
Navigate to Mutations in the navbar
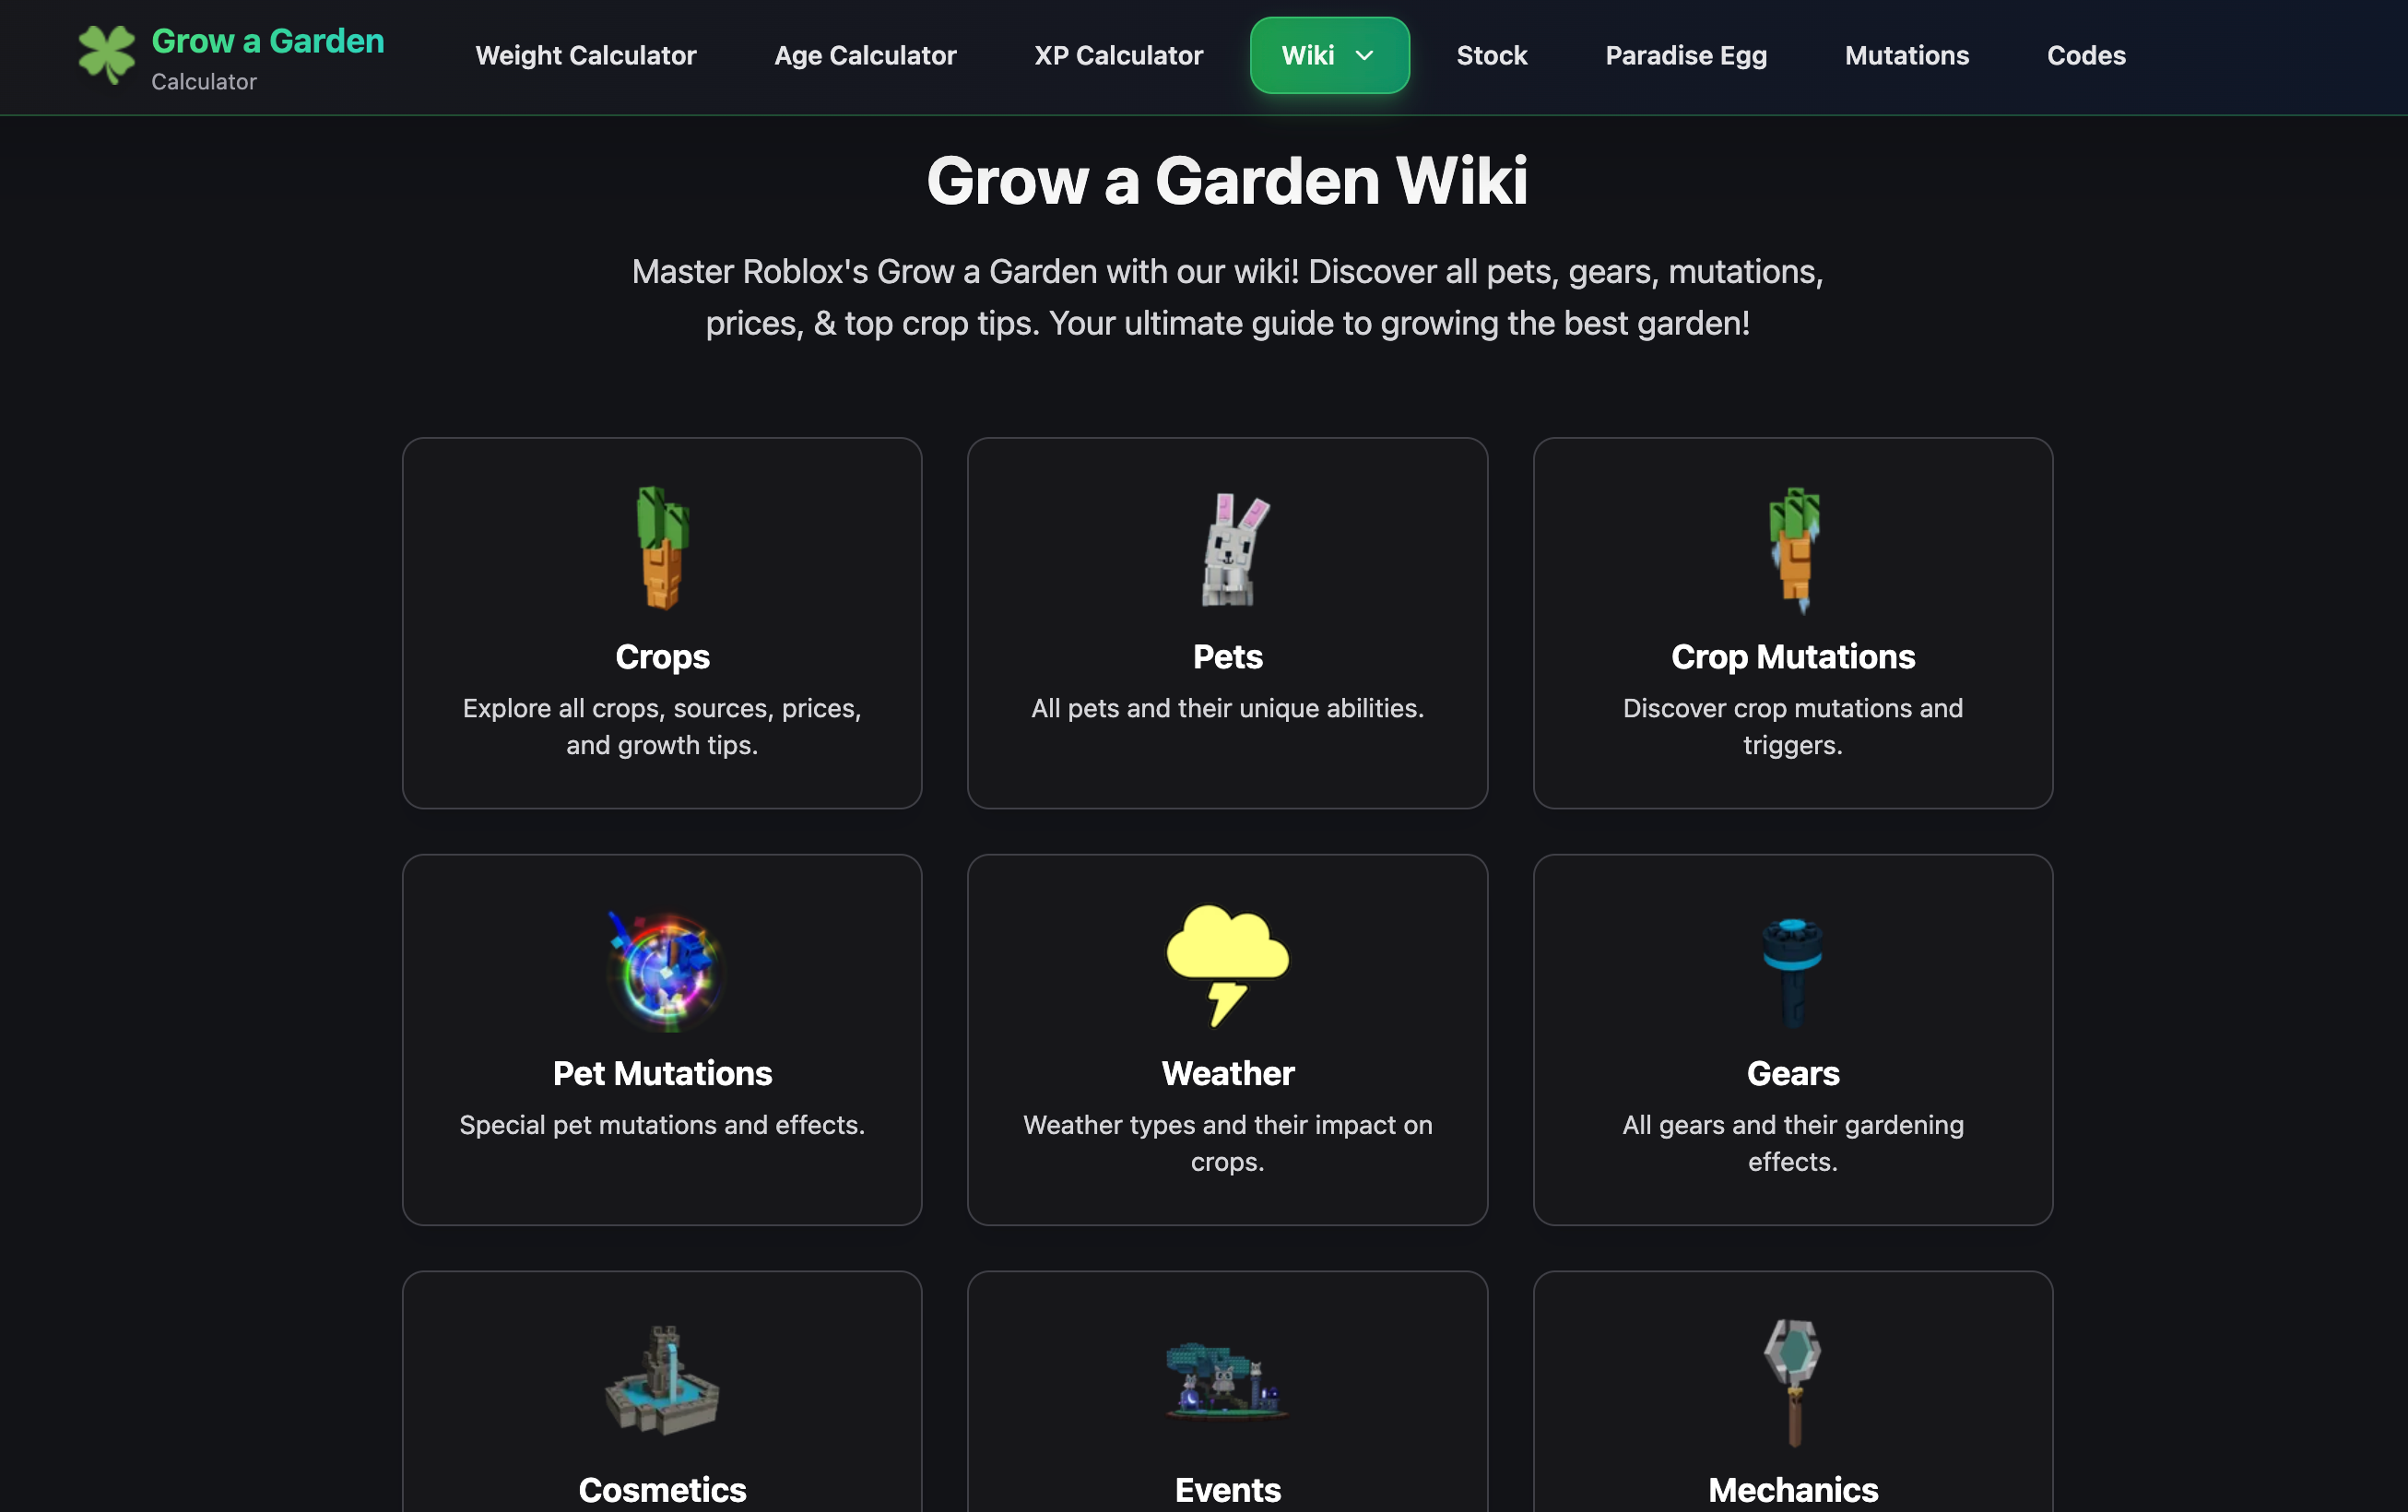(1906, 56)
